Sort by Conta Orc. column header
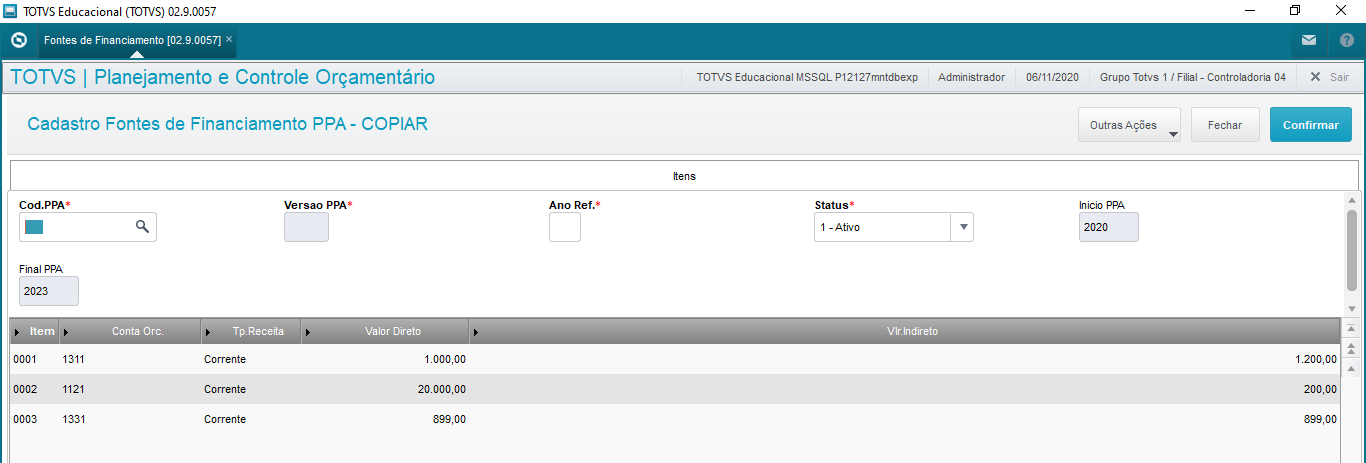 [130, 331]
